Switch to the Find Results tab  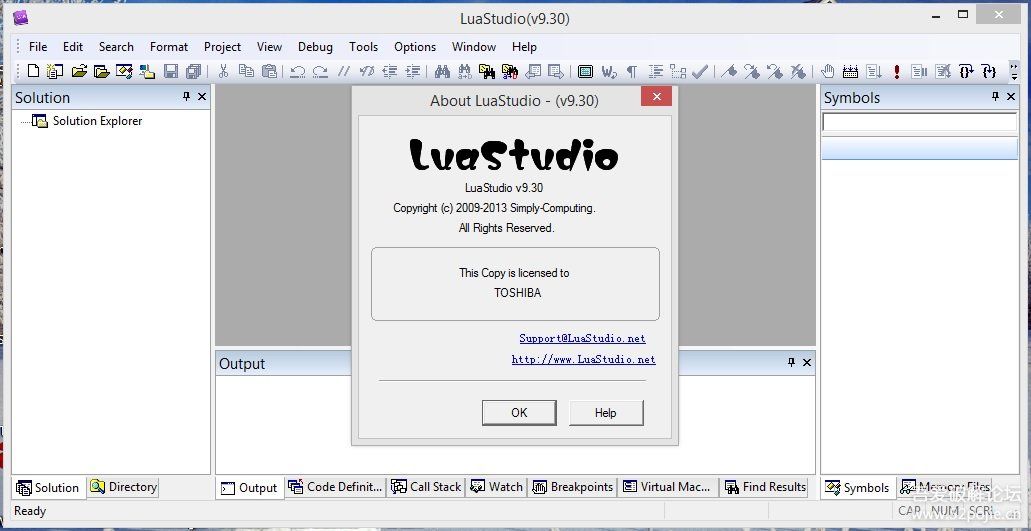(x=765, y=487)
